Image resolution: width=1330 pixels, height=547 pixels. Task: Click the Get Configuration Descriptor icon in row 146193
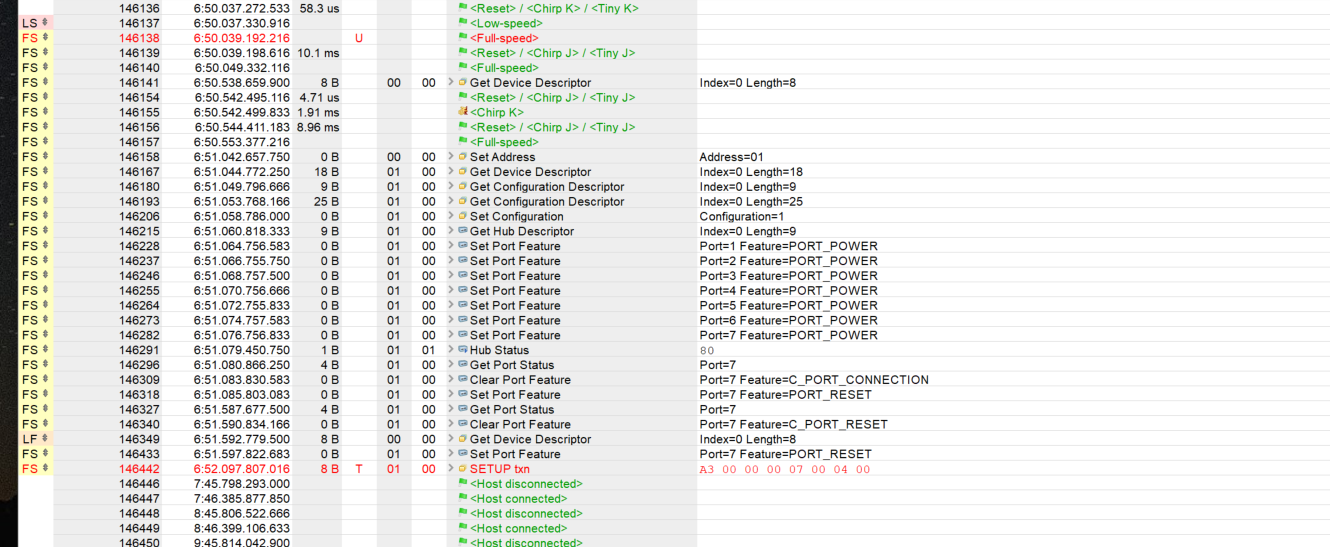[462, 201]
